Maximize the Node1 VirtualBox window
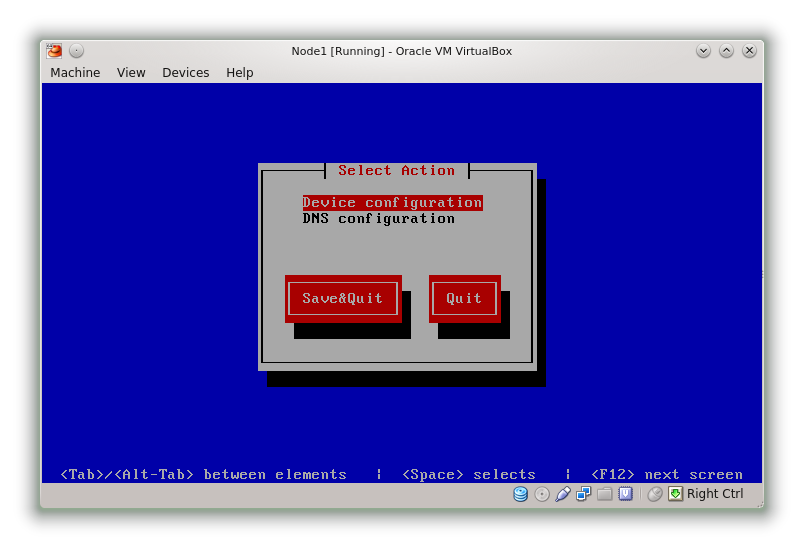The width and height of the screenshot is (804, 548). tap(726, 51)
